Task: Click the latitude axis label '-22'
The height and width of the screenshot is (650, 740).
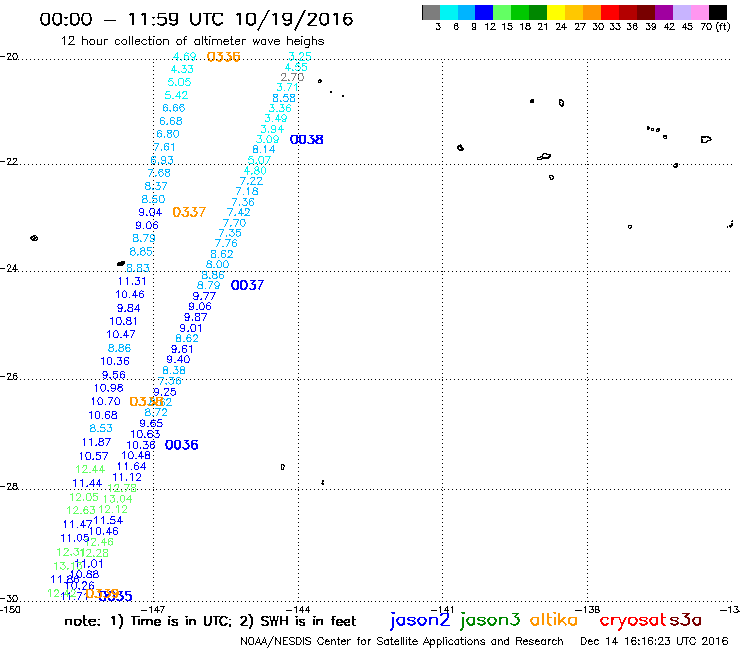Action: point(9,161)
